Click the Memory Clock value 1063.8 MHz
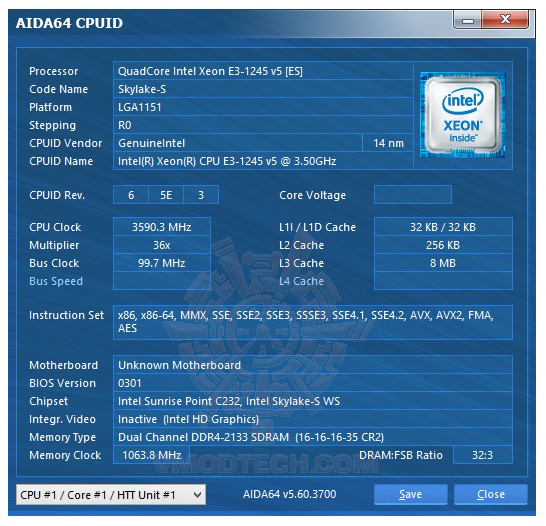 click(x=151, y=455)
